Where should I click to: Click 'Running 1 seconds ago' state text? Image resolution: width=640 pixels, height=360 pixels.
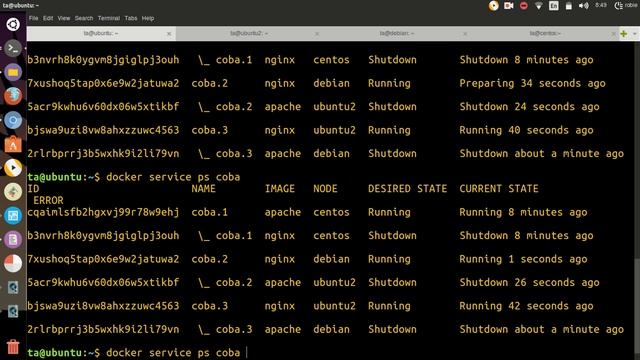click(523, 259)
